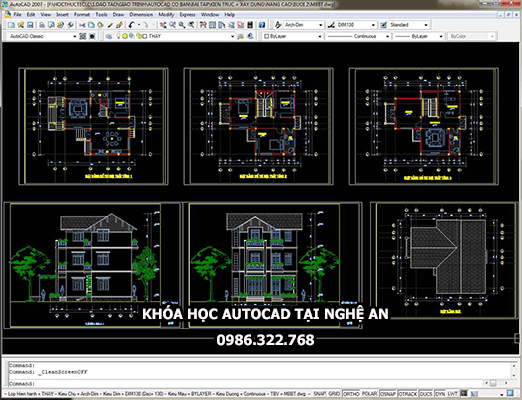Toggle ORTHO mode in status bar
This screenshot has width=522, height=400.
tap(351, 394)
